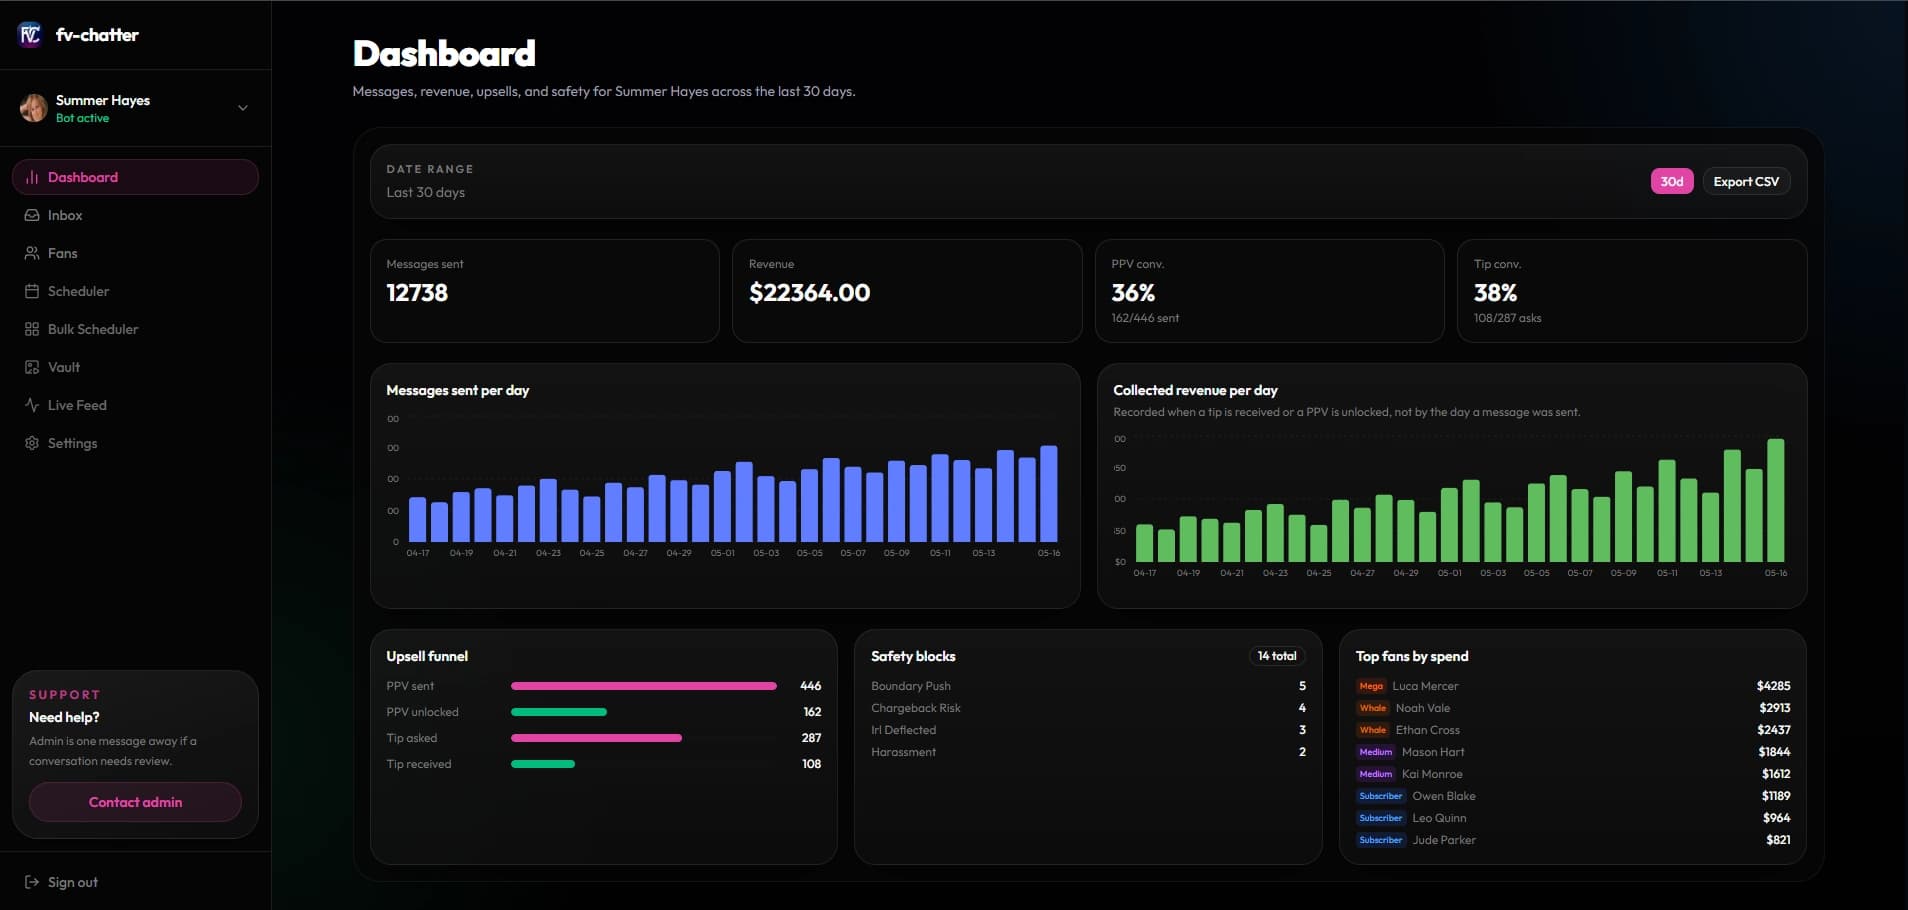This screenshot has height=910, width=1908.
Task: Click the Medium badge next to Kai Monroe
Action: click(1376, 774)
